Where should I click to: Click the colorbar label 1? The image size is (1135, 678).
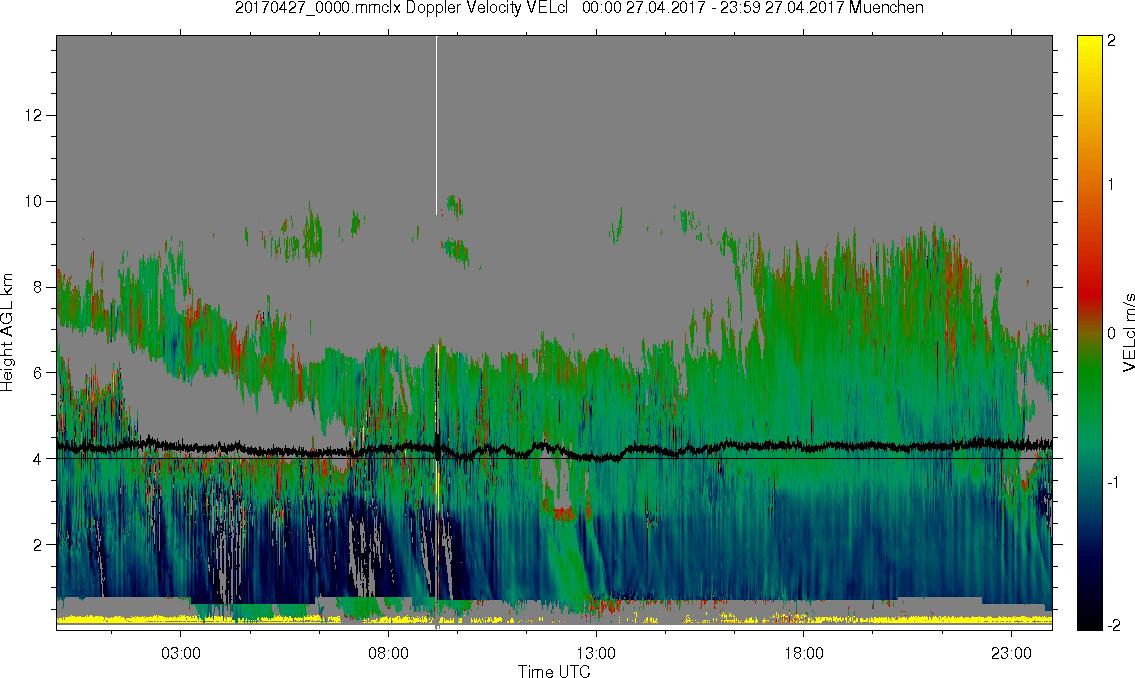pos(1112,185)
